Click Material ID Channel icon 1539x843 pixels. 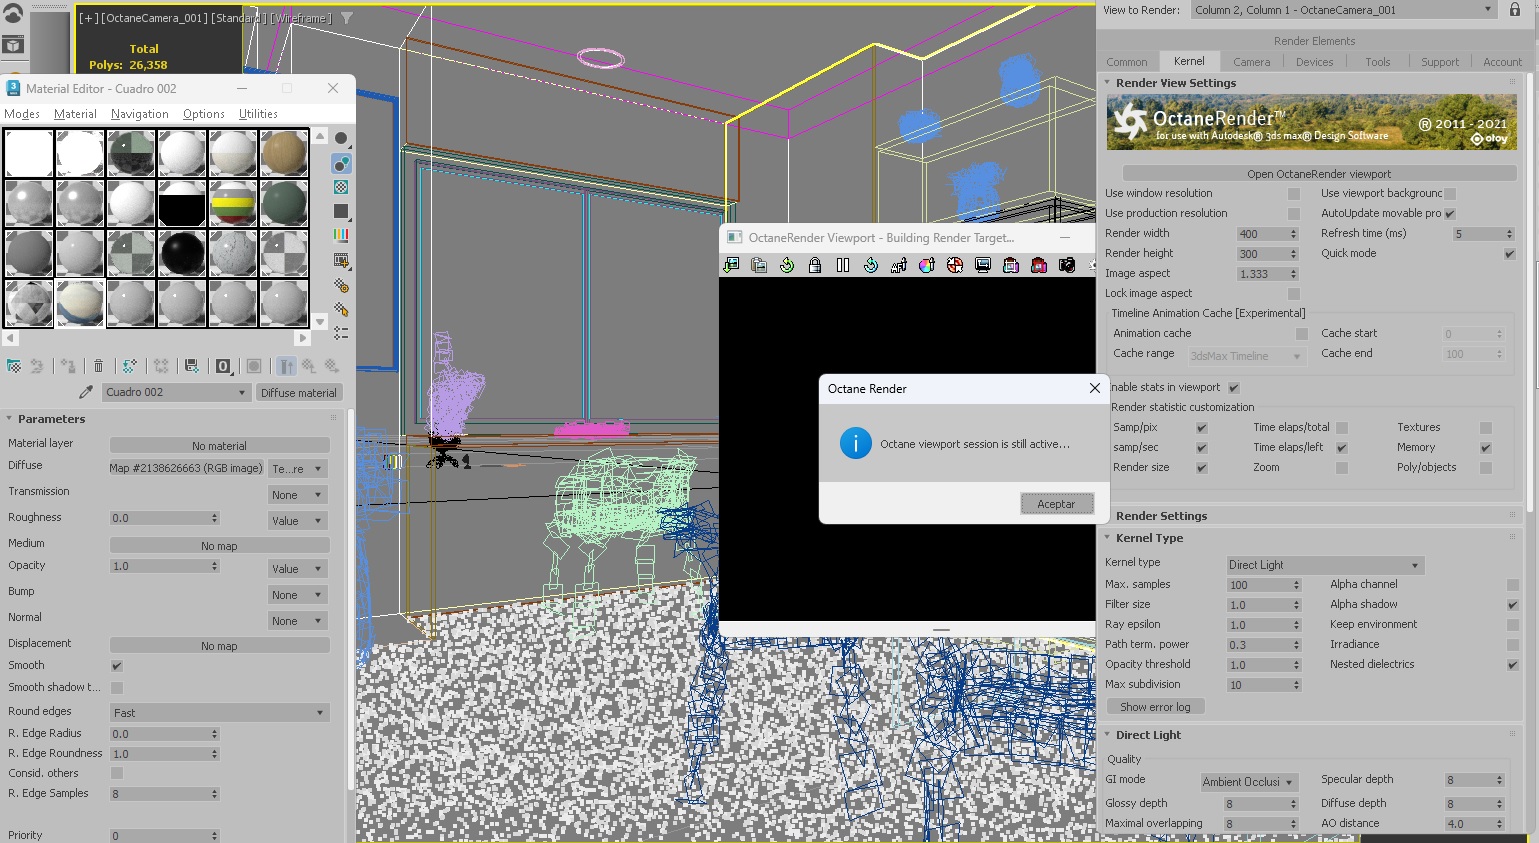tap(224, 366)
